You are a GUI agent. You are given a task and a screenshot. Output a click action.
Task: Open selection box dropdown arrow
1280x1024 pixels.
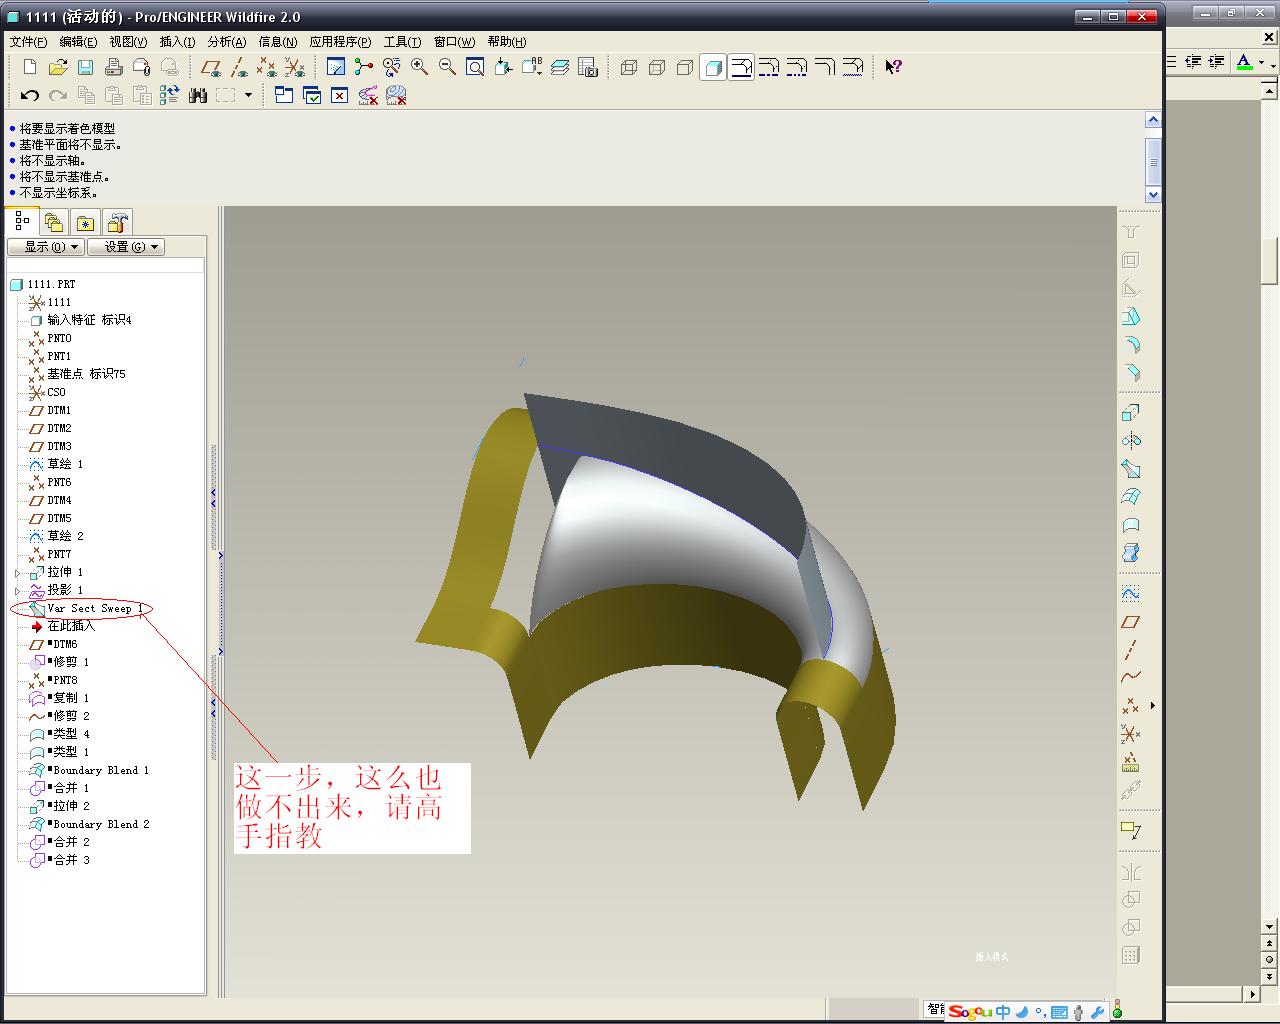(x=248, y=95)
